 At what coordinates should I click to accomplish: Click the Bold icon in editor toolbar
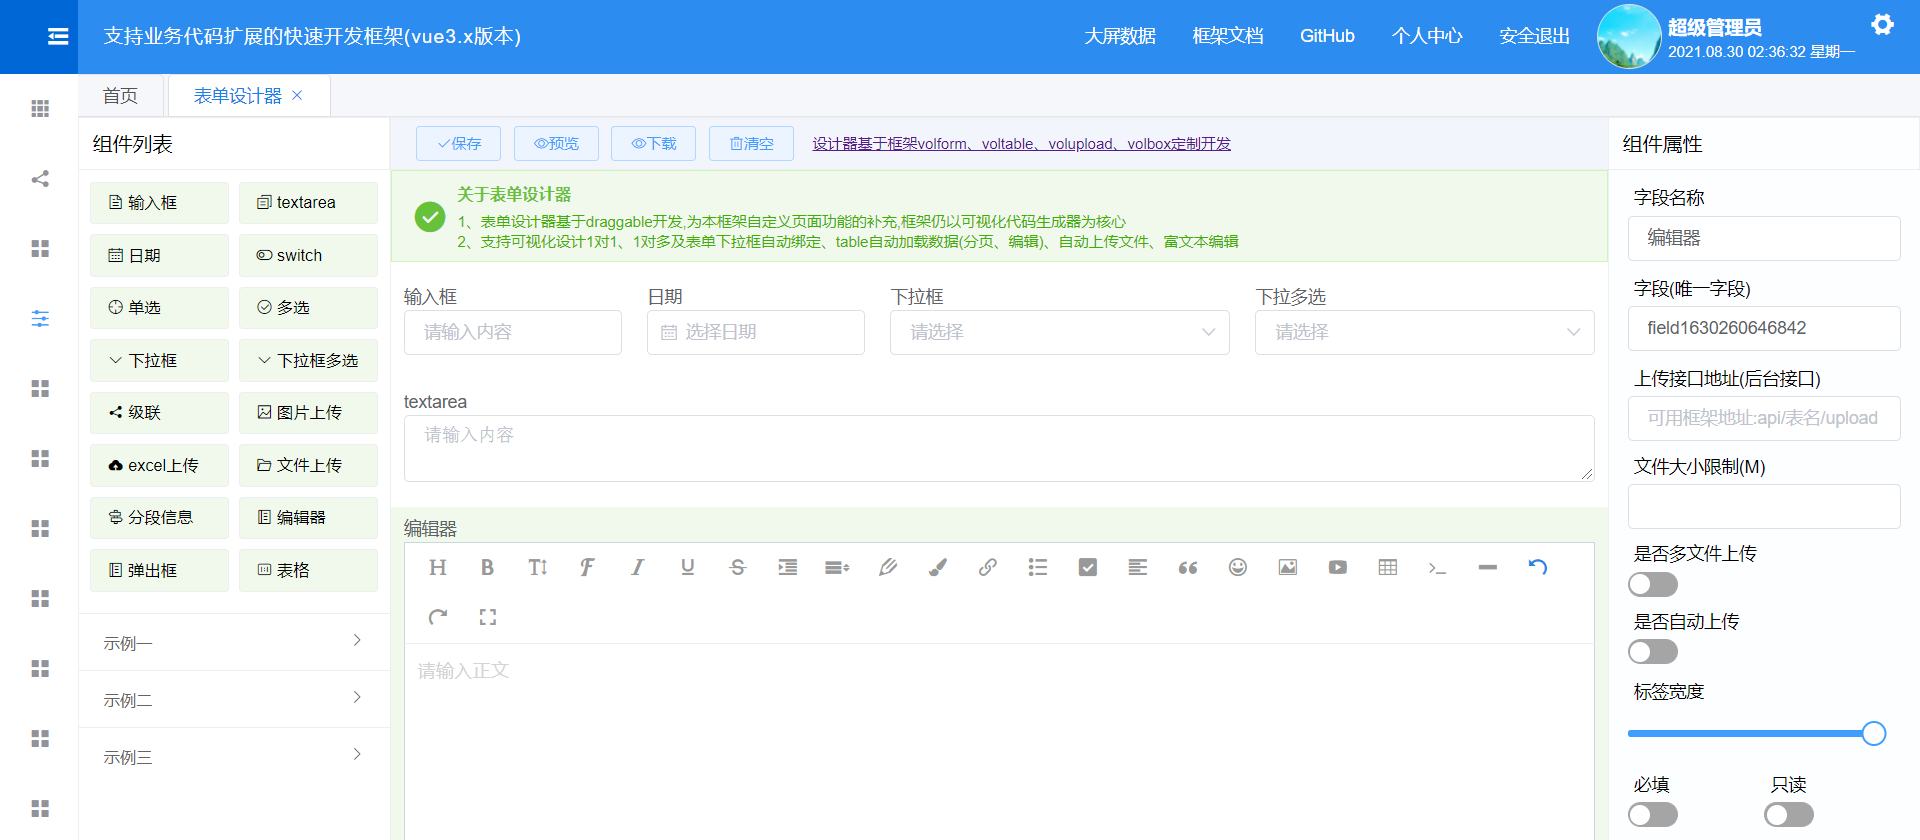pyautogui.click(x=487, y=568)
